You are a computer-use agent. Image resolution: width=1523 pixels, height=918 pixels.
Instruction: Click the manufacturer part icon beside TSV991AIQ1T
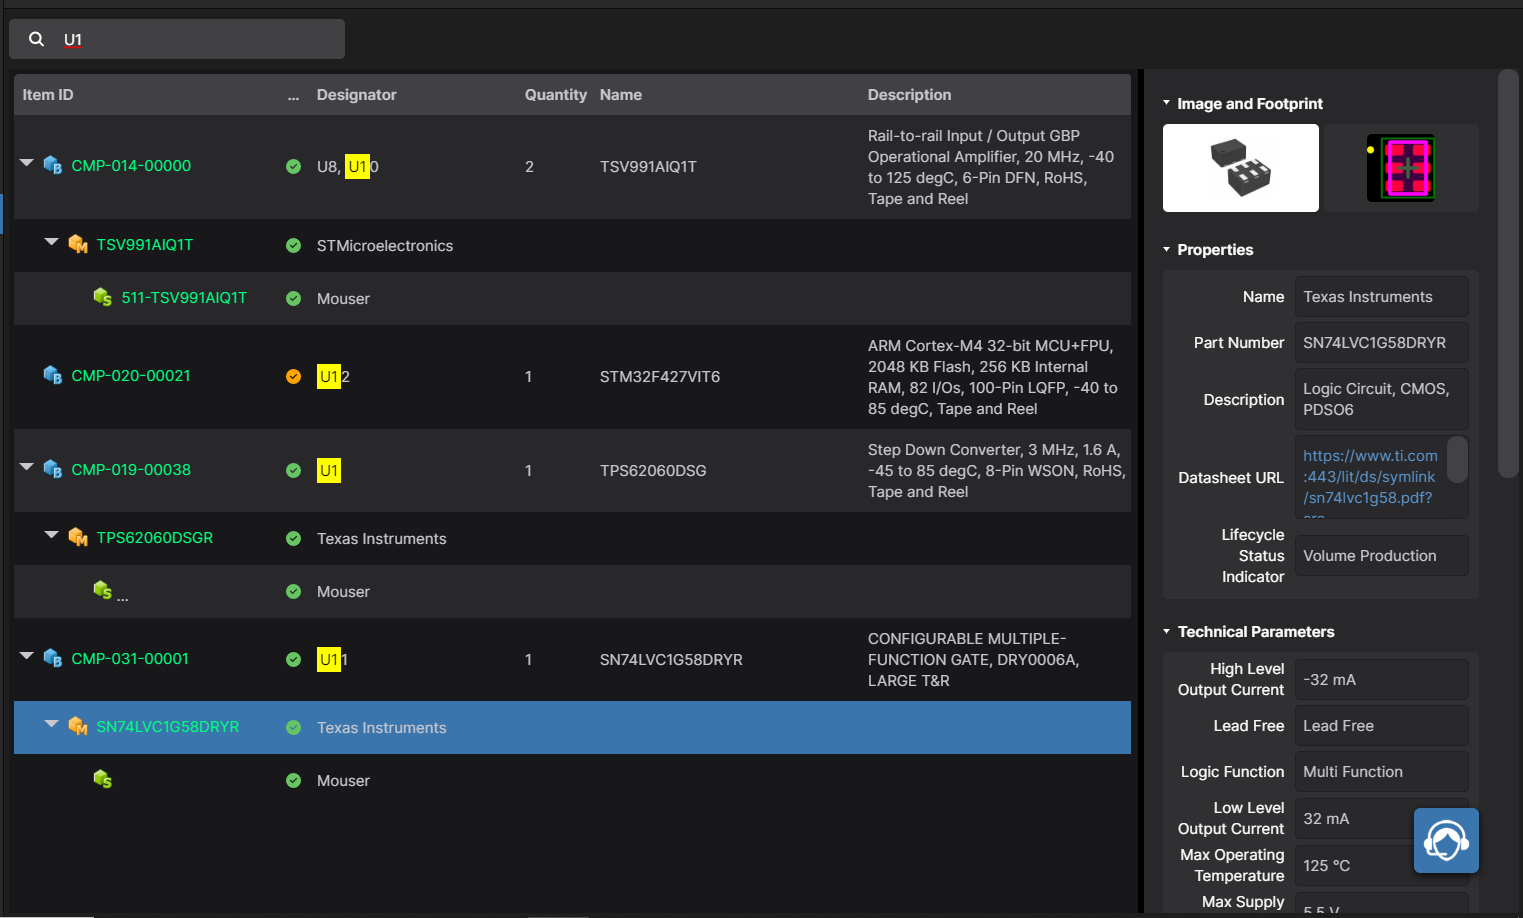(78, 244)
